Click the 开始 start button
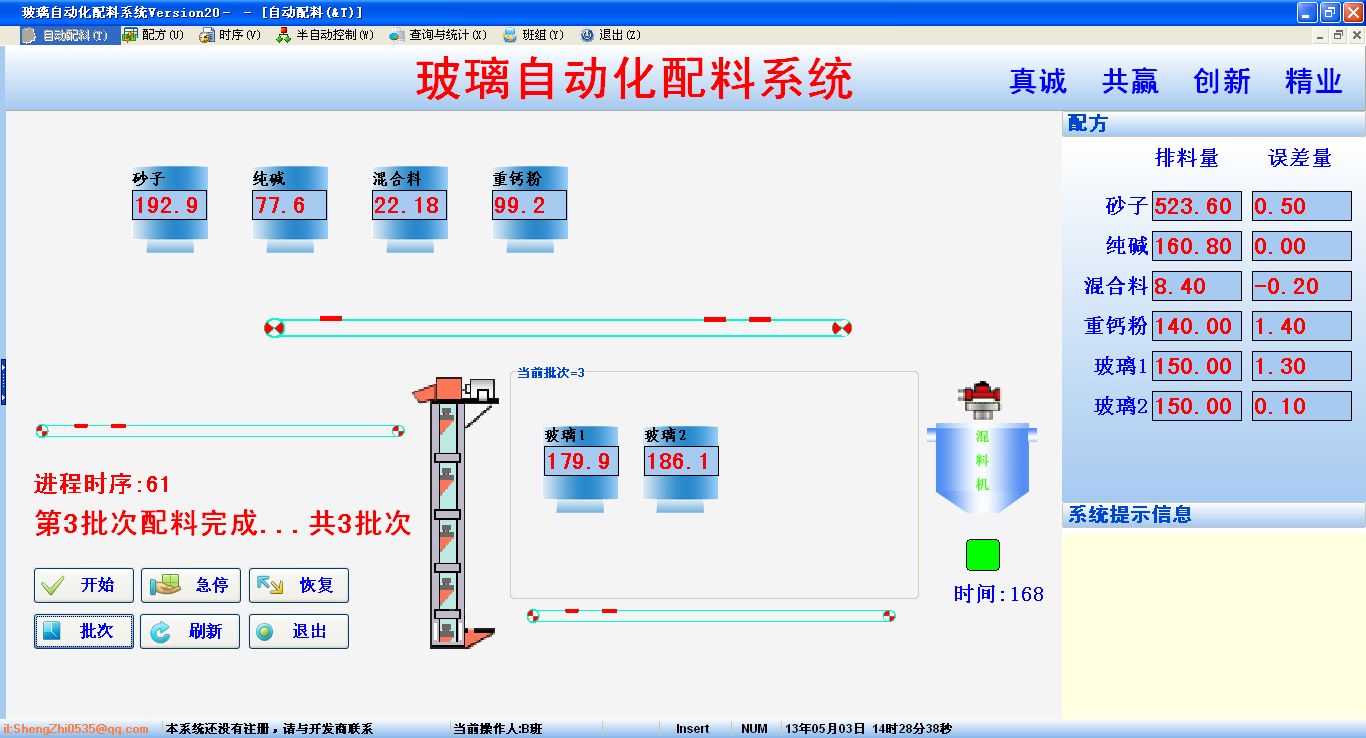Viewport: 1366px width, 738px height. click(84, 585)
